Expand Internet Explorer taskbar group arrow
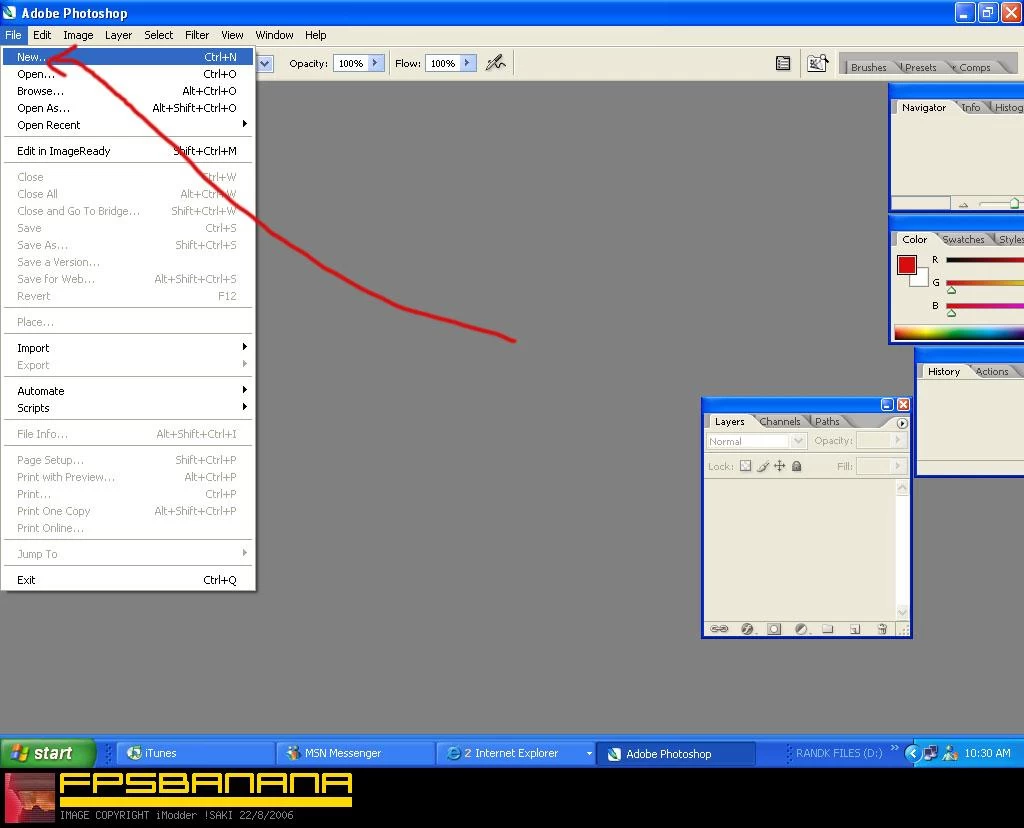Screen dimensions: 1024x828 [x=588, y=754]
